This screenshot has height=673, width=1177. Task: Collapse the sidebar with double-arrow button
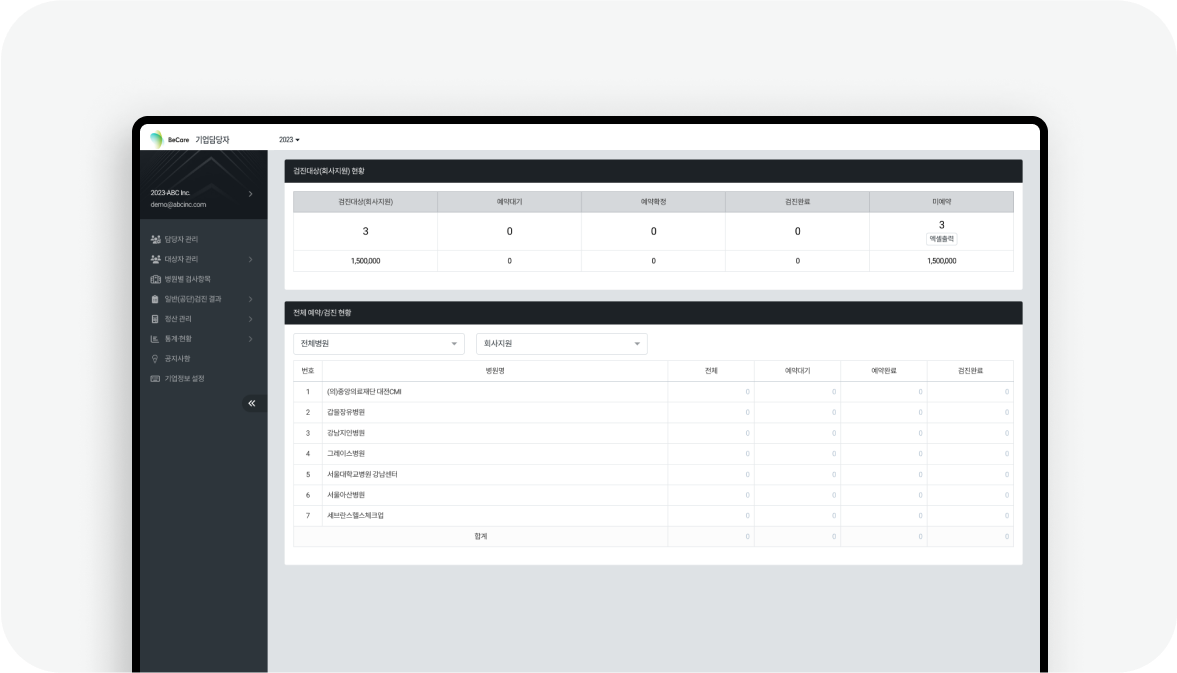coord(252,404)
